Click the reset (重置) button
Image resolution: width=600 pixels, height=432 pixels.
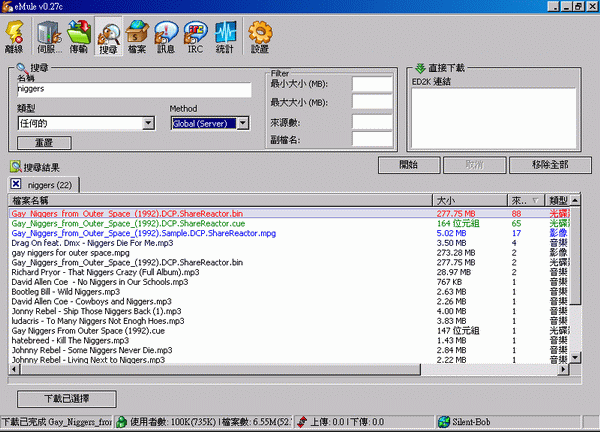(x=44, y=143)
